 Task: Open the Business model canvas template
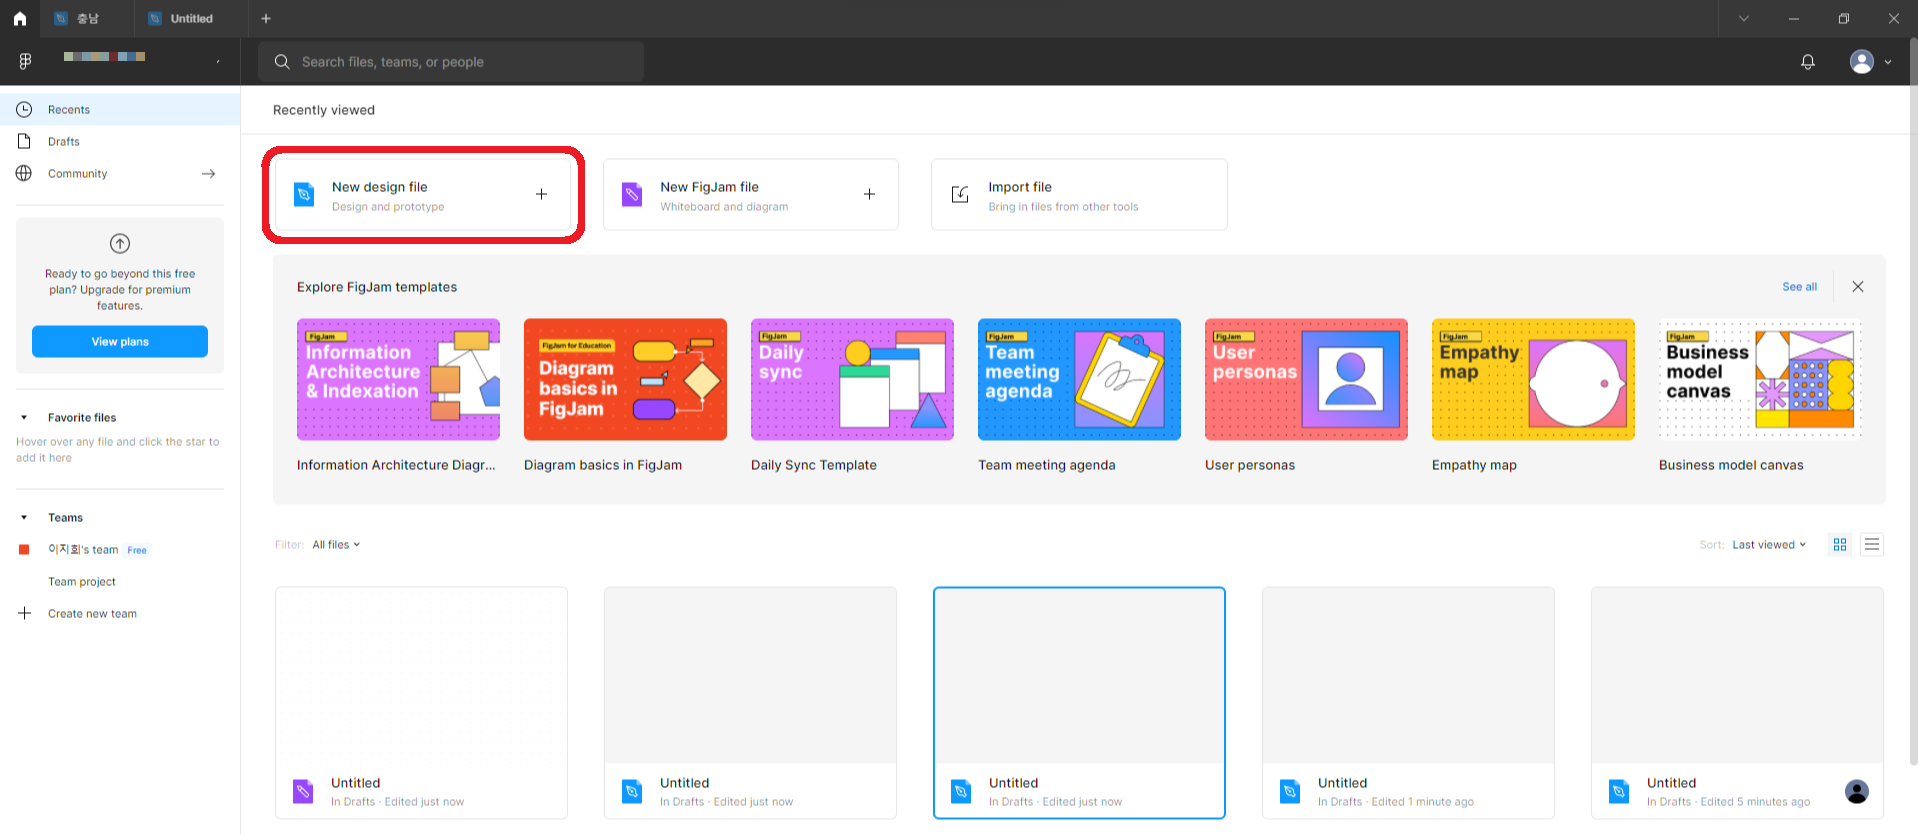pos(1760,379)
